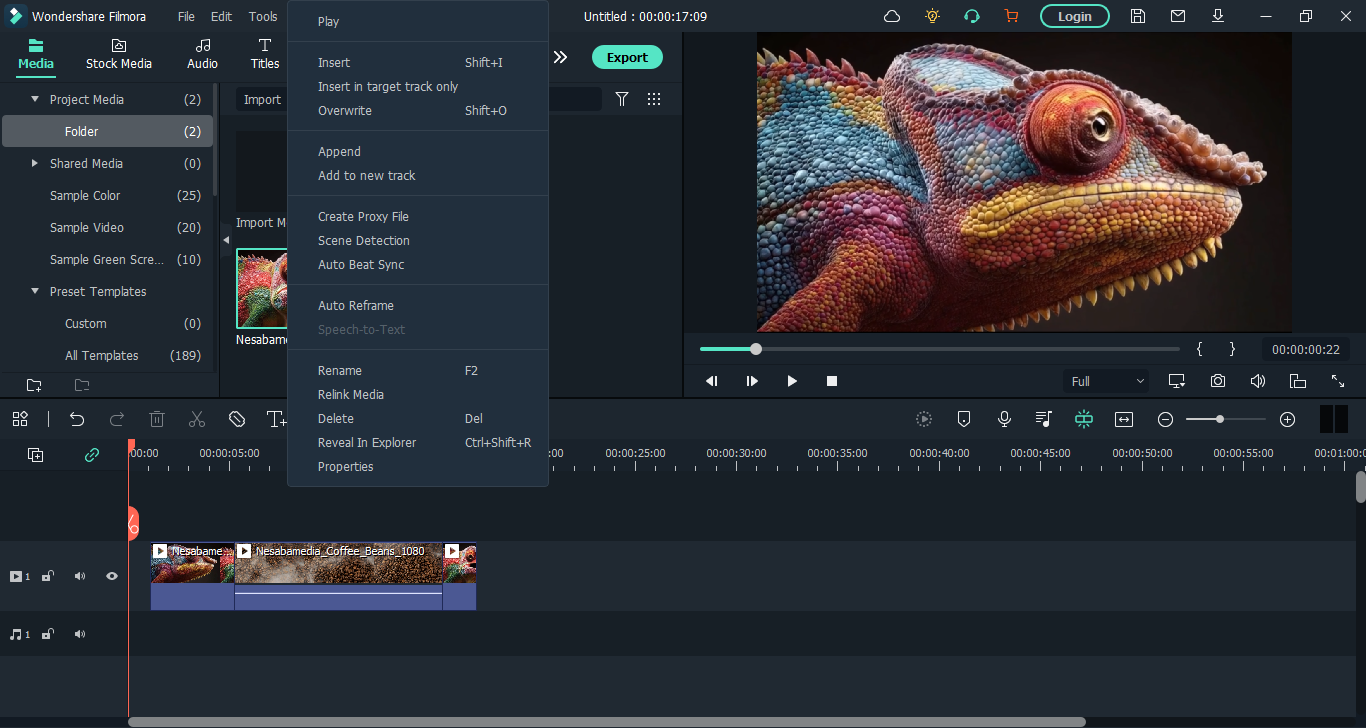Toggle lock on video track 1
The image size is (1366, 728).
tap(47, 576)
